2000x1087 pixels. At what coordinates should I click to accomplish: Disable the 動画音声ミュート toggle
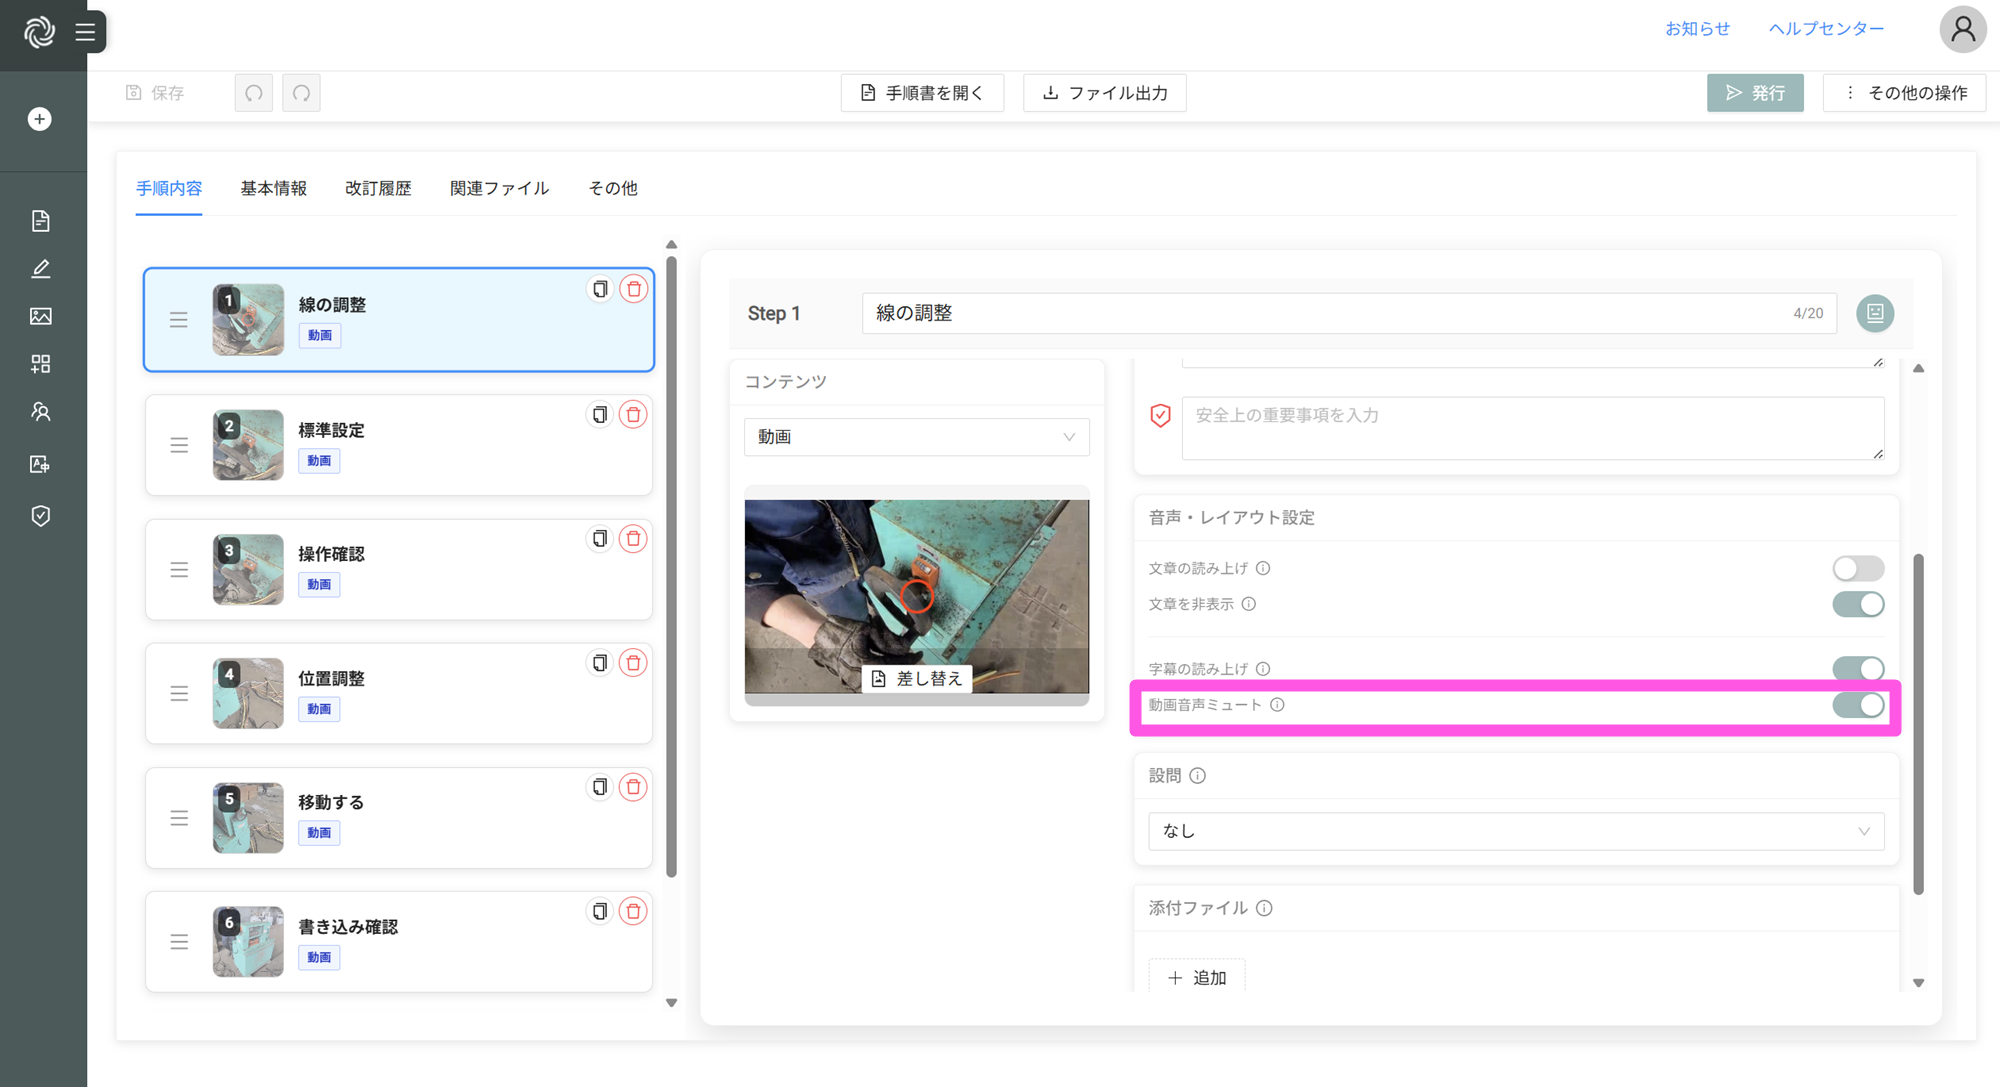tap(1857, 705)
